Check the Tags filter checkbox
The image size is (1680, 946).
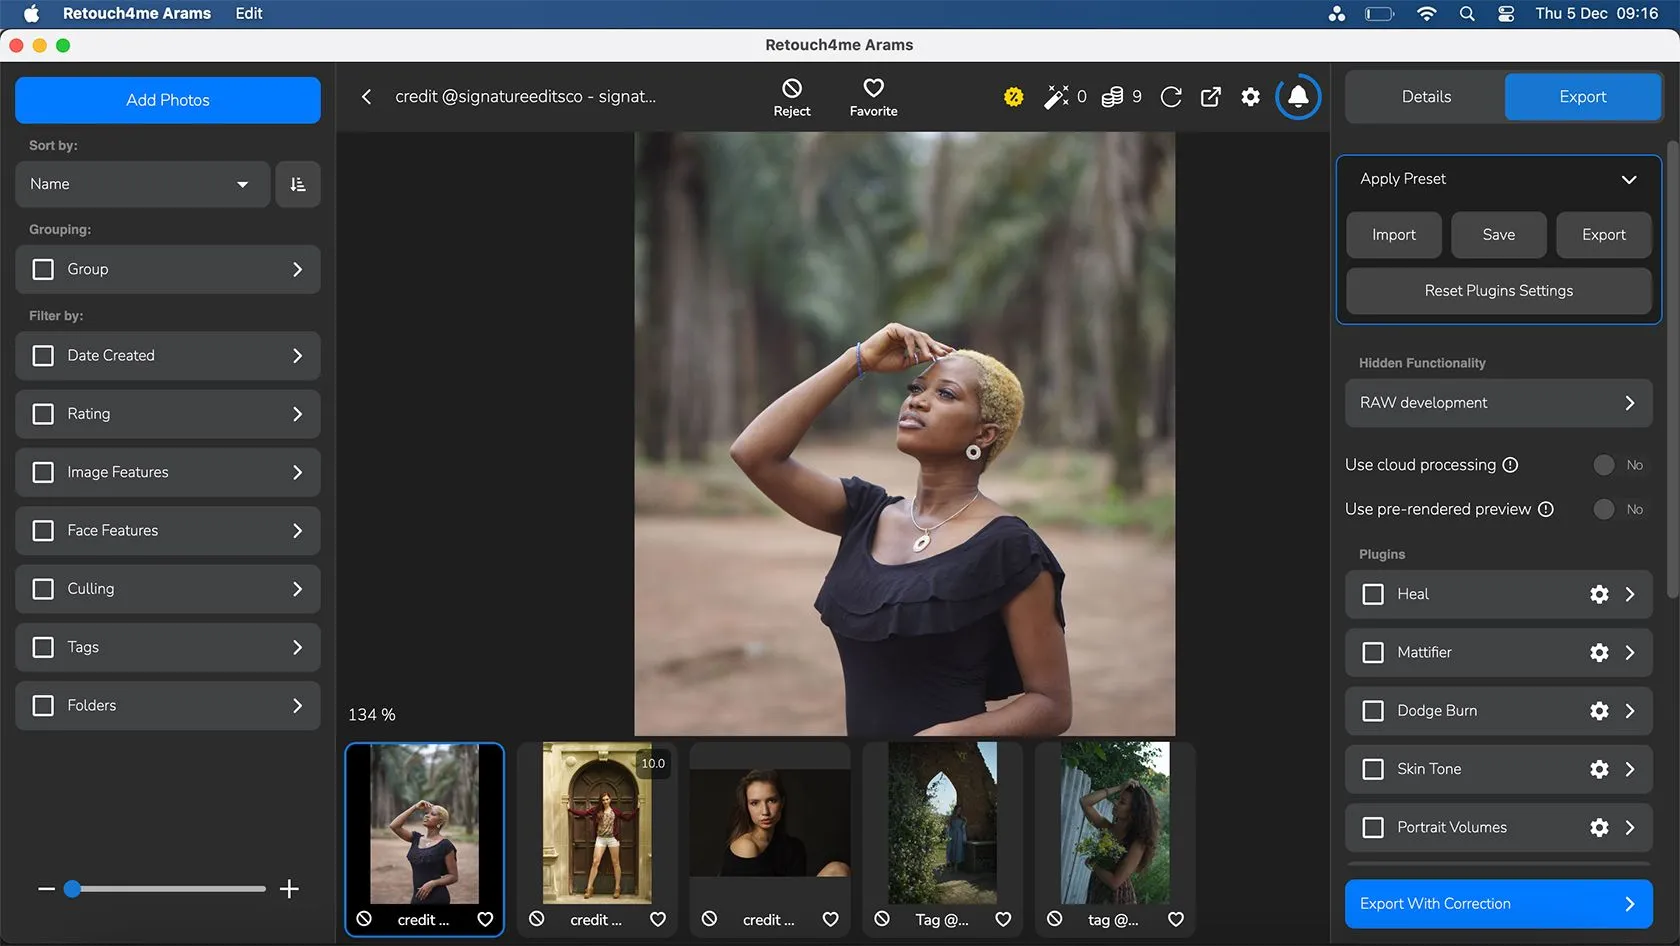tap(43, 647)
